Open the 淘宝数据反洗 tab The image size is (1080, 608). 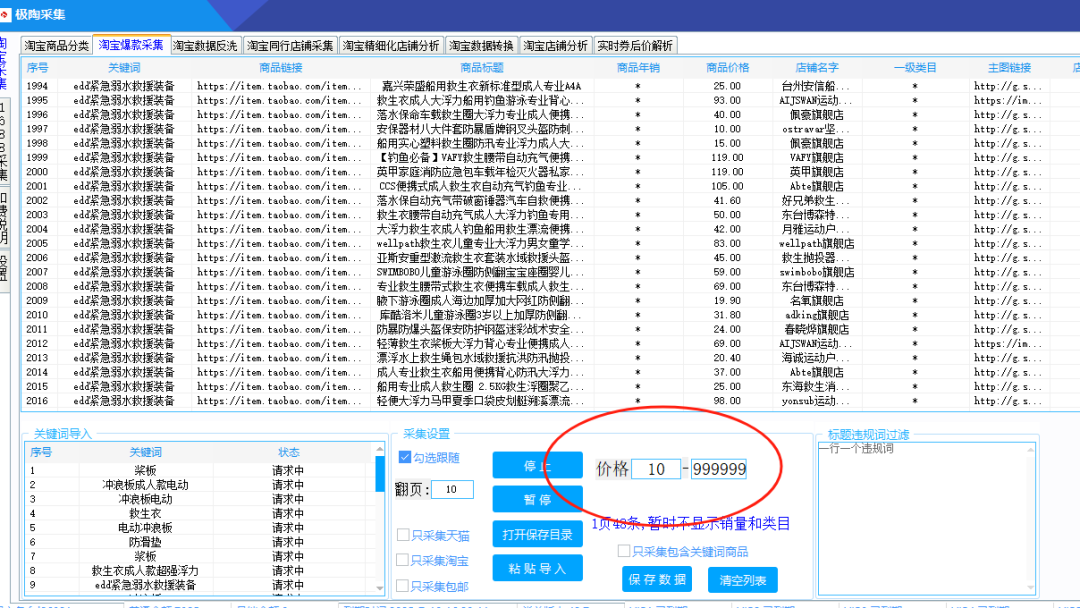coord(205,46)
